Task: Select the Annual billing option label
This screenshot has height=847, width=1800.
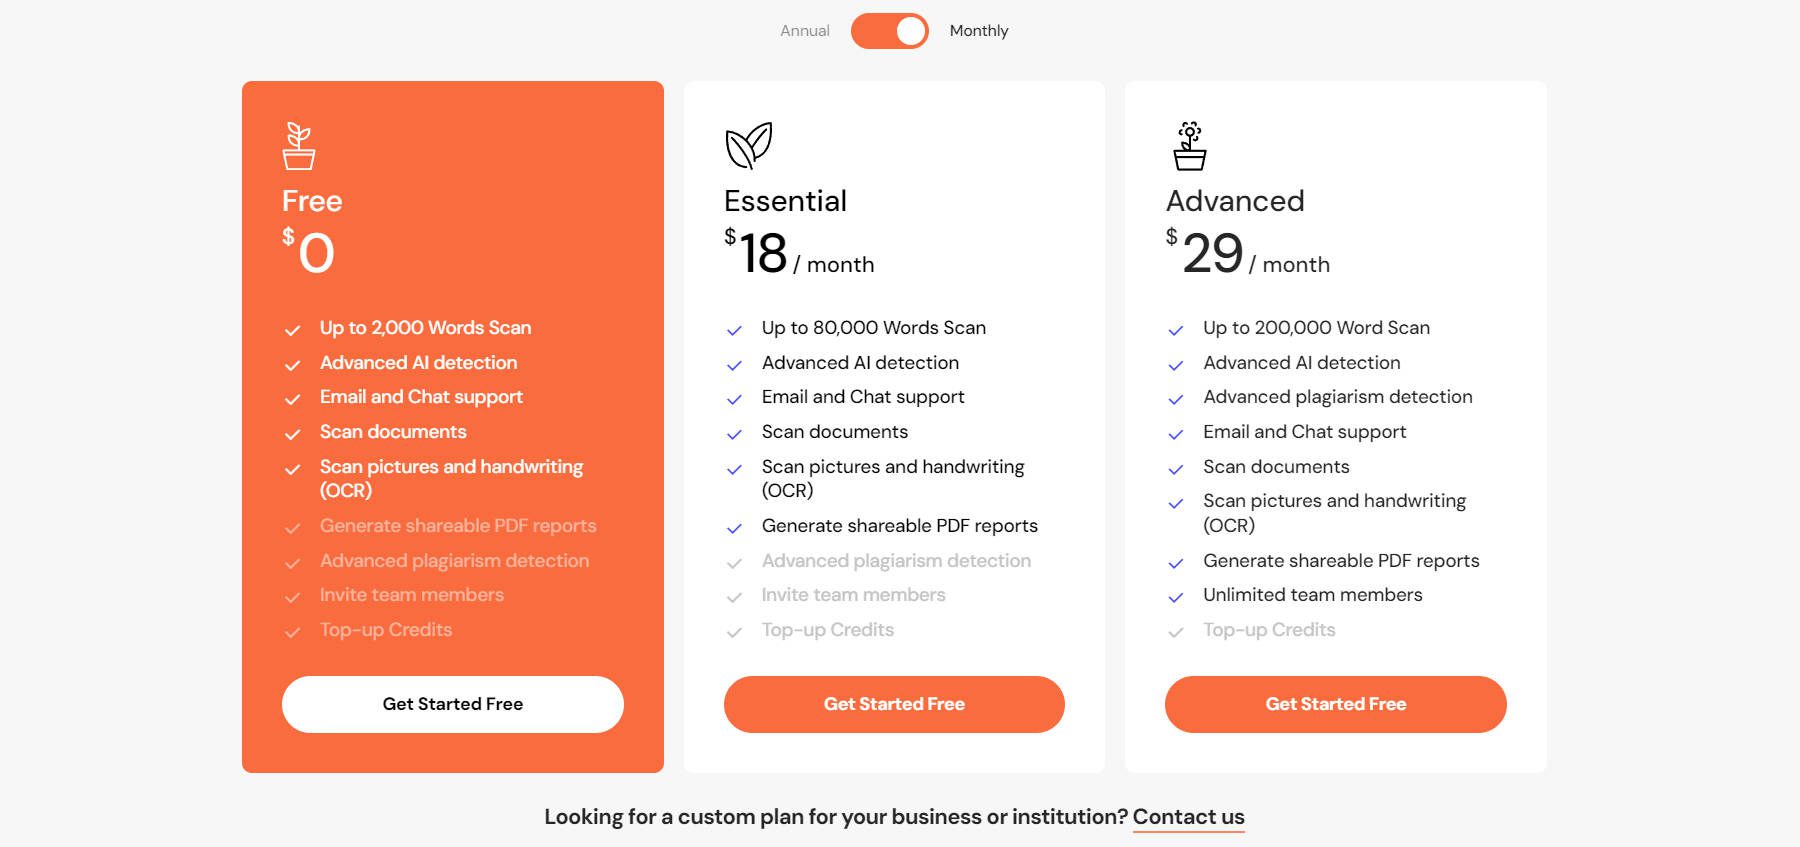Action: (x=804, y=31)
